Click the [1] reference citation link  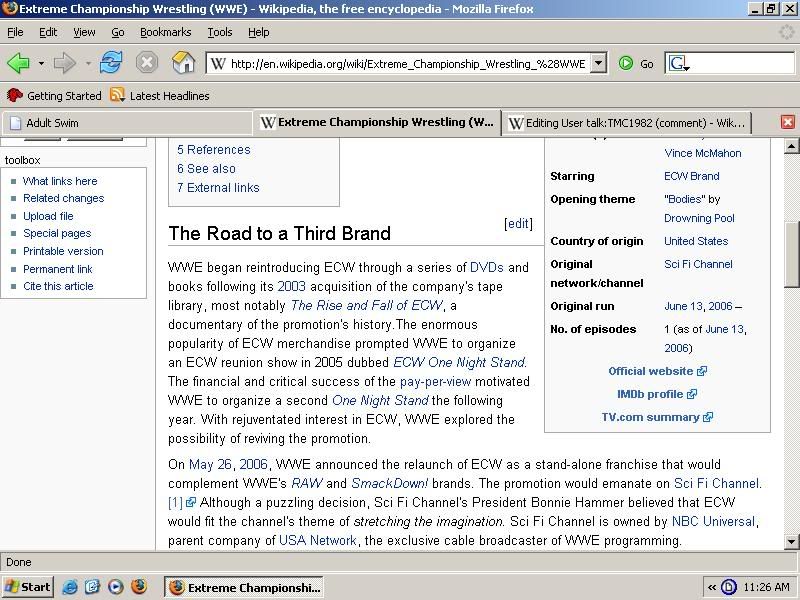182,502
